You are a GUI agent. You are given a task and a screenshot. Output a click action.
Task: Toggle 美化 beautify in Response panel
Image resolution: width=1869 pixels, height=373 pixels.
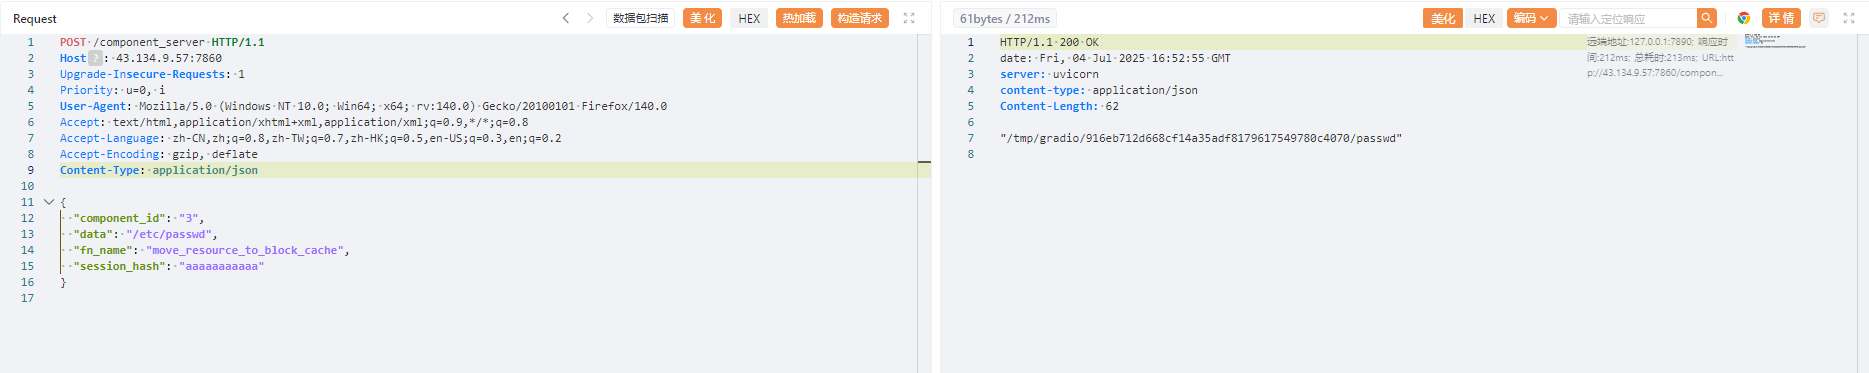[1443, 18]
